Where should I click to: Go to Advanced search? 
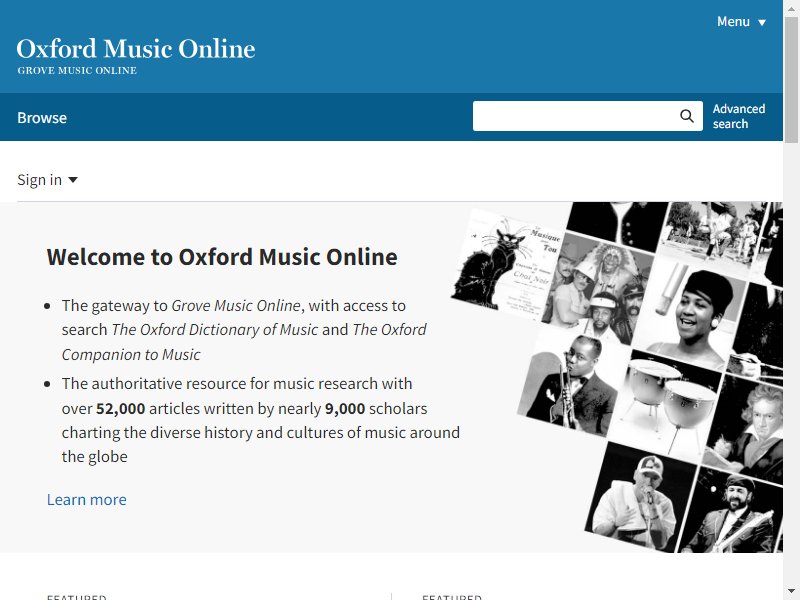tap(739, 116)
